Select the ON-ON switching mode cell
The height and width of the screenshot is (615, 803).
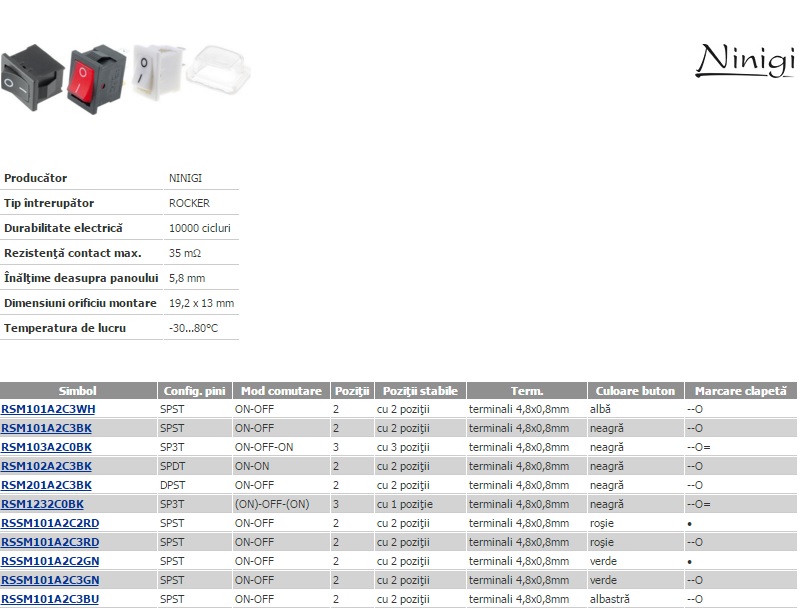(x=252, y=466)
